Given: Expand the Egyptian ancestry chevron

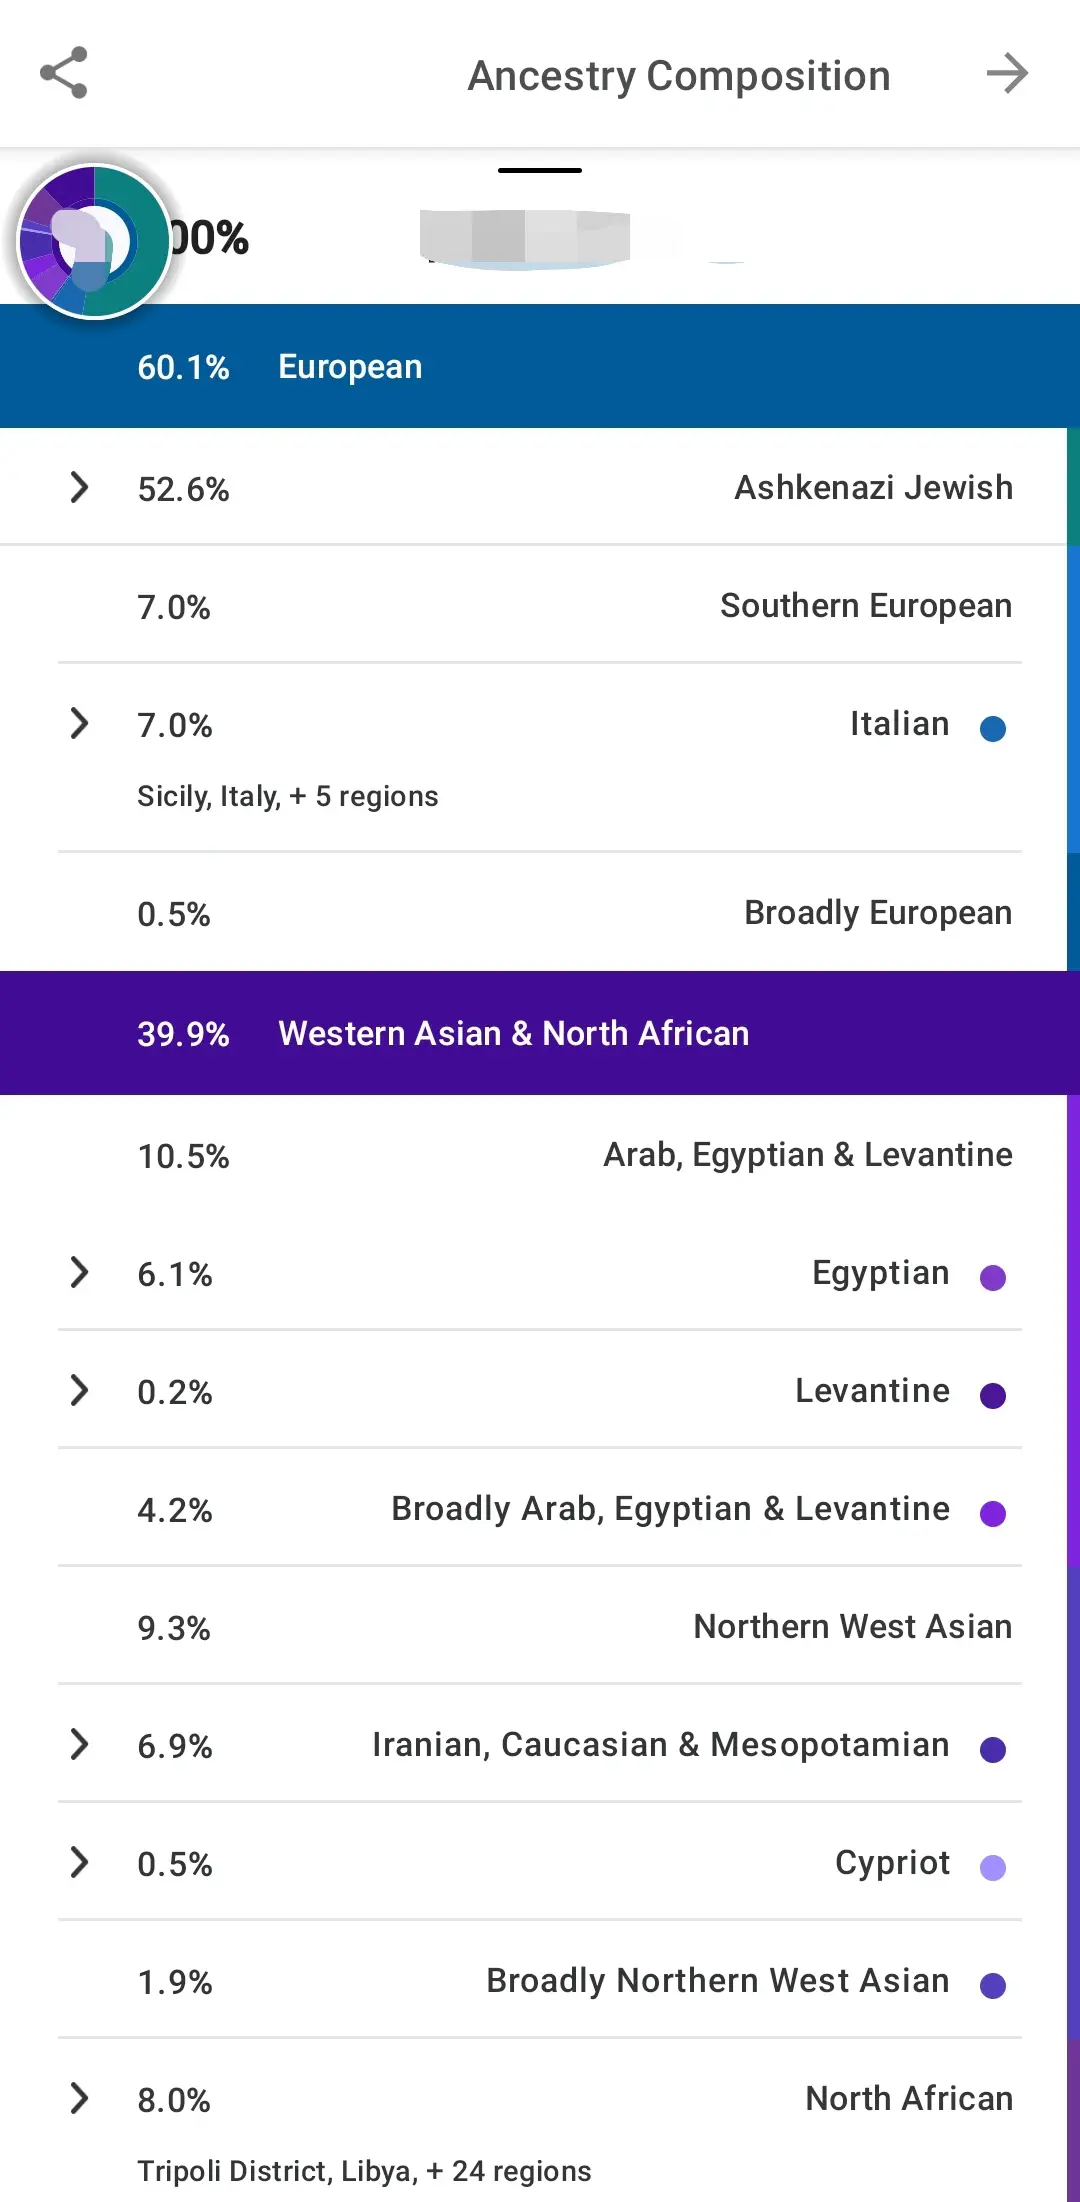Looking at the screenshot, I should tap(79, 1273).
